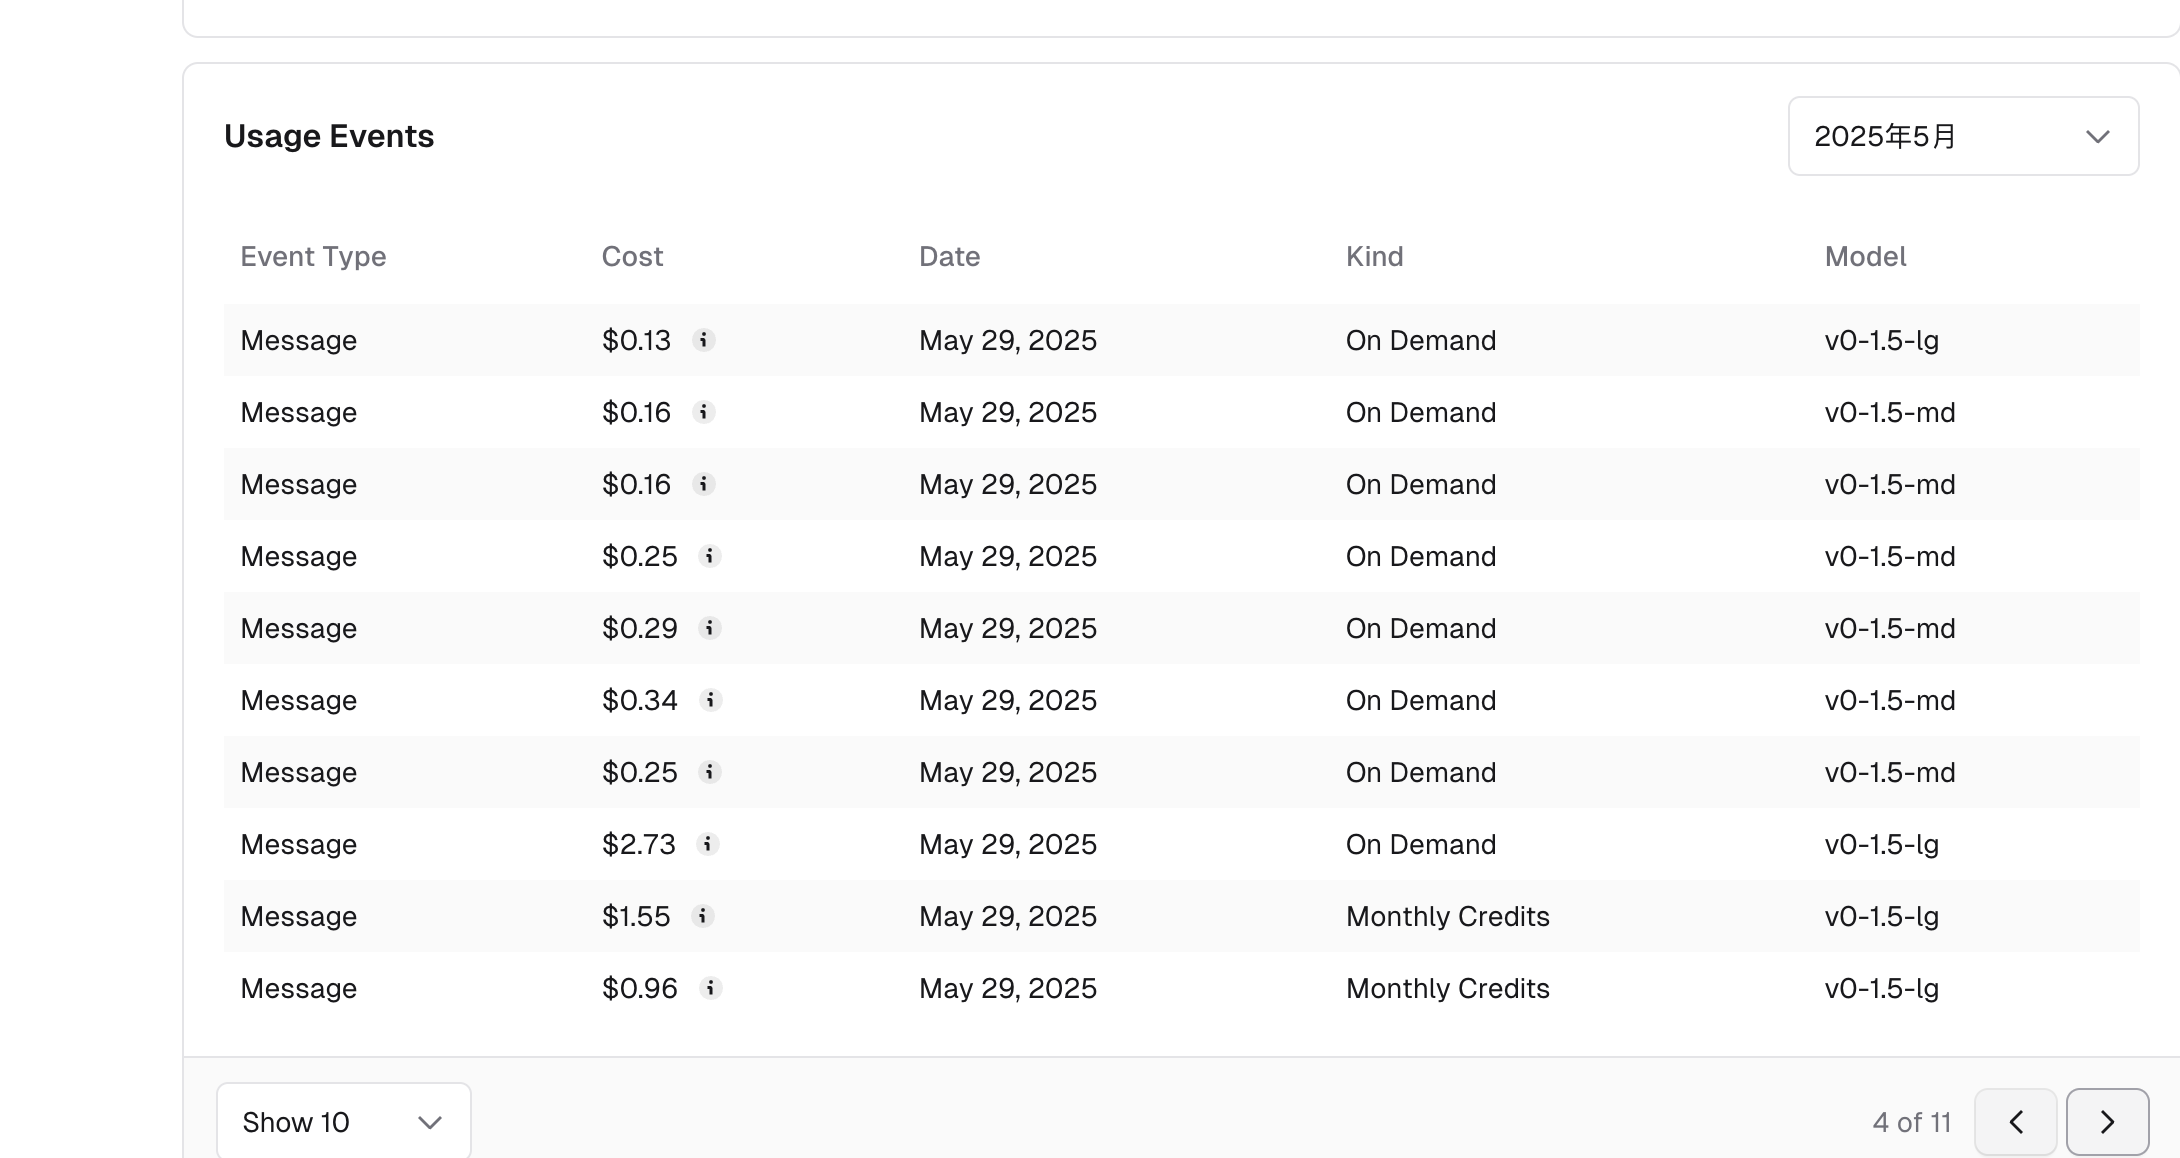
Task: Click the $2.73 cost value
Action: [x=639, y=844]
